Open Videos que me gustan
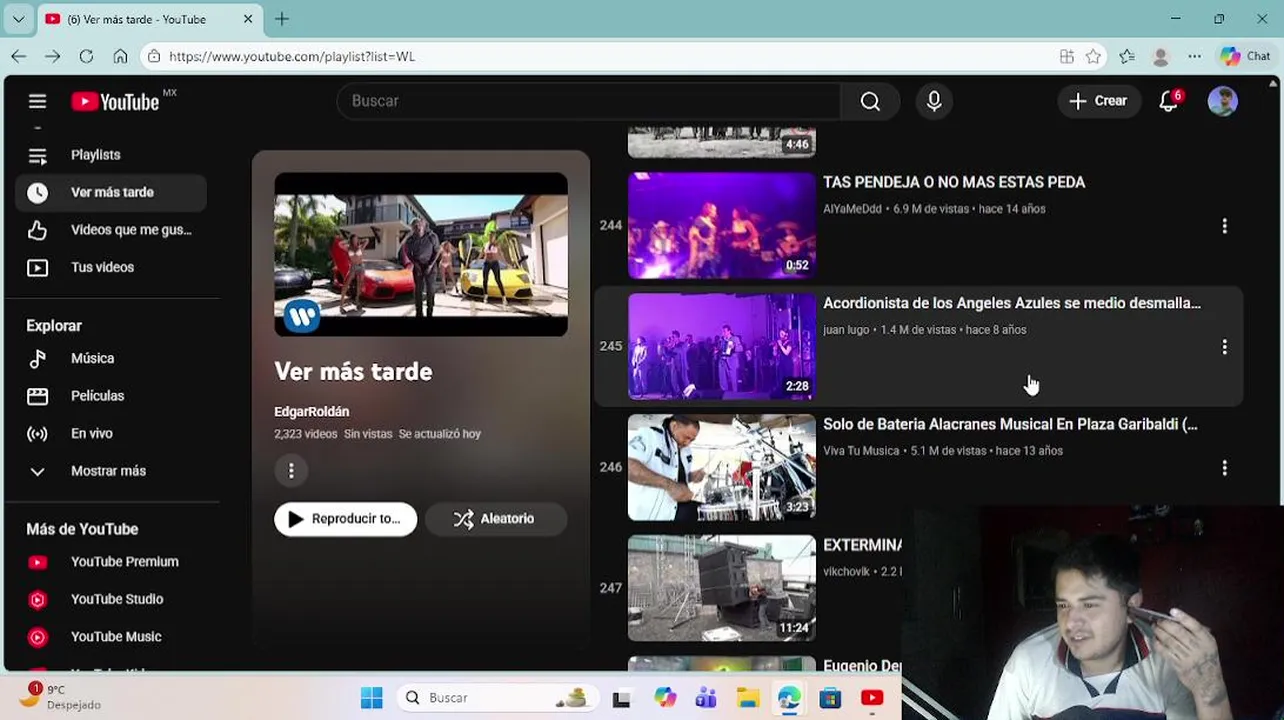 tap(110, 230)
